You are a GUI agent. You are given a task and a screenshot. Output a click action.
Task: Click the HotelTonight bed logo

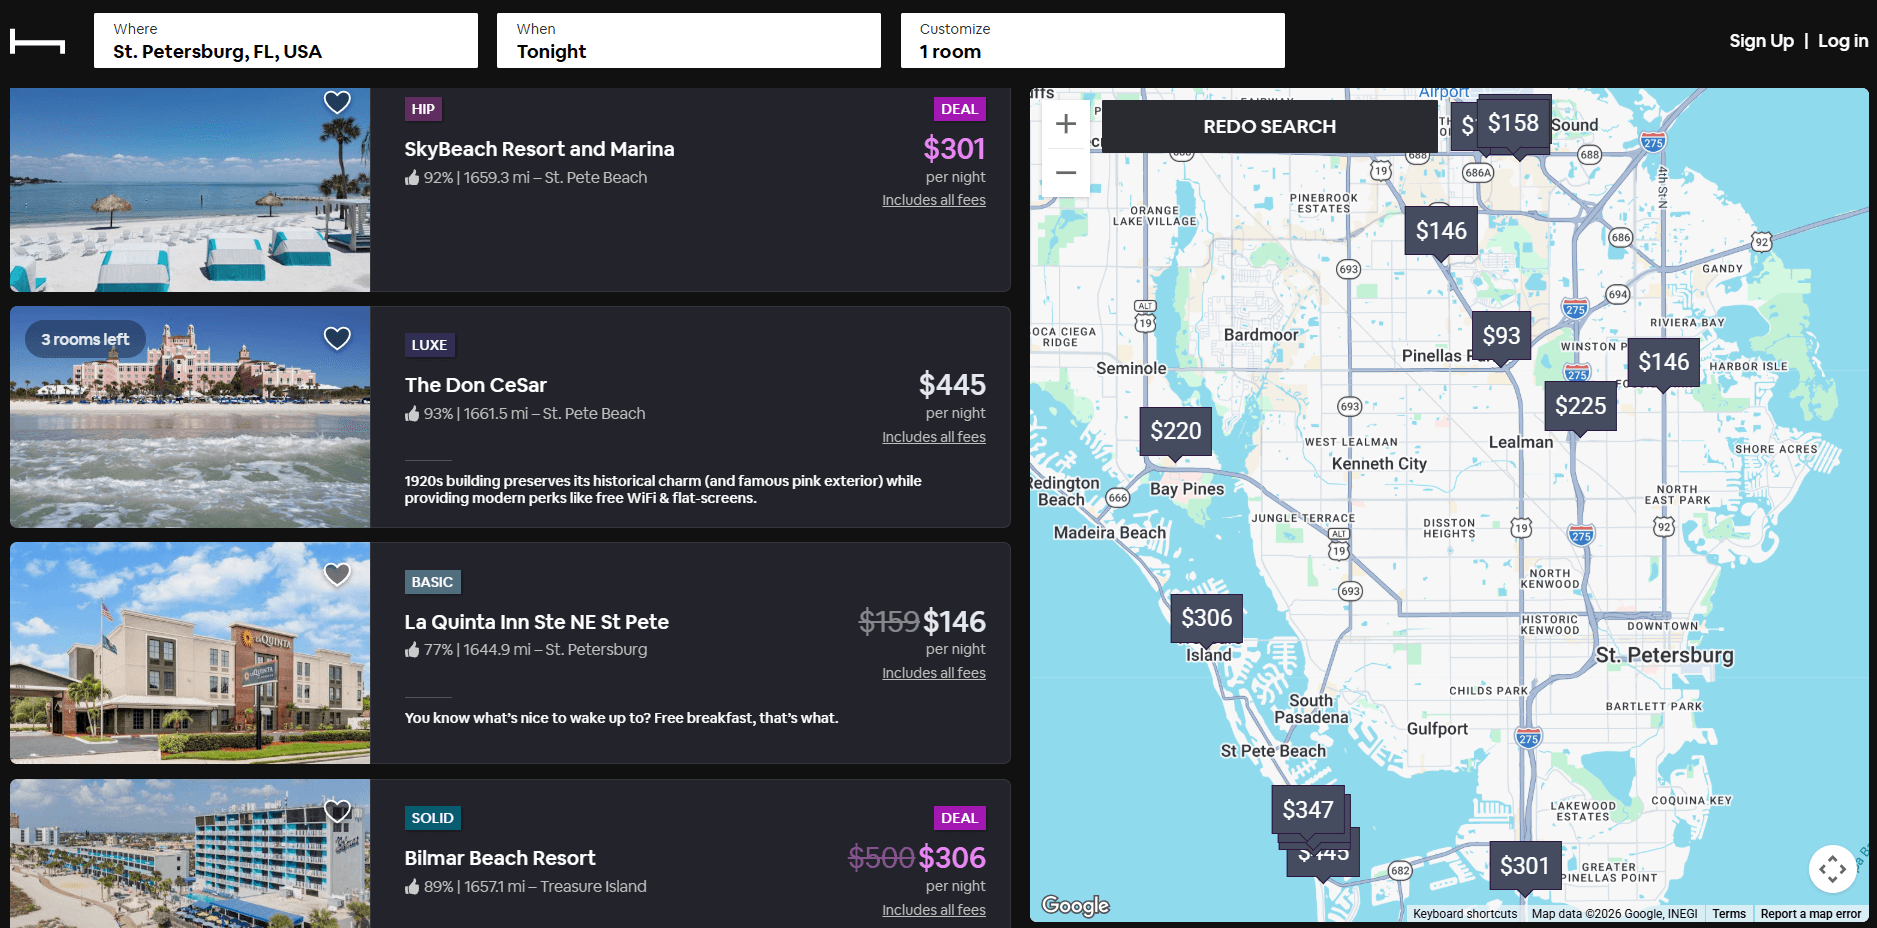[x=37, y=41]
